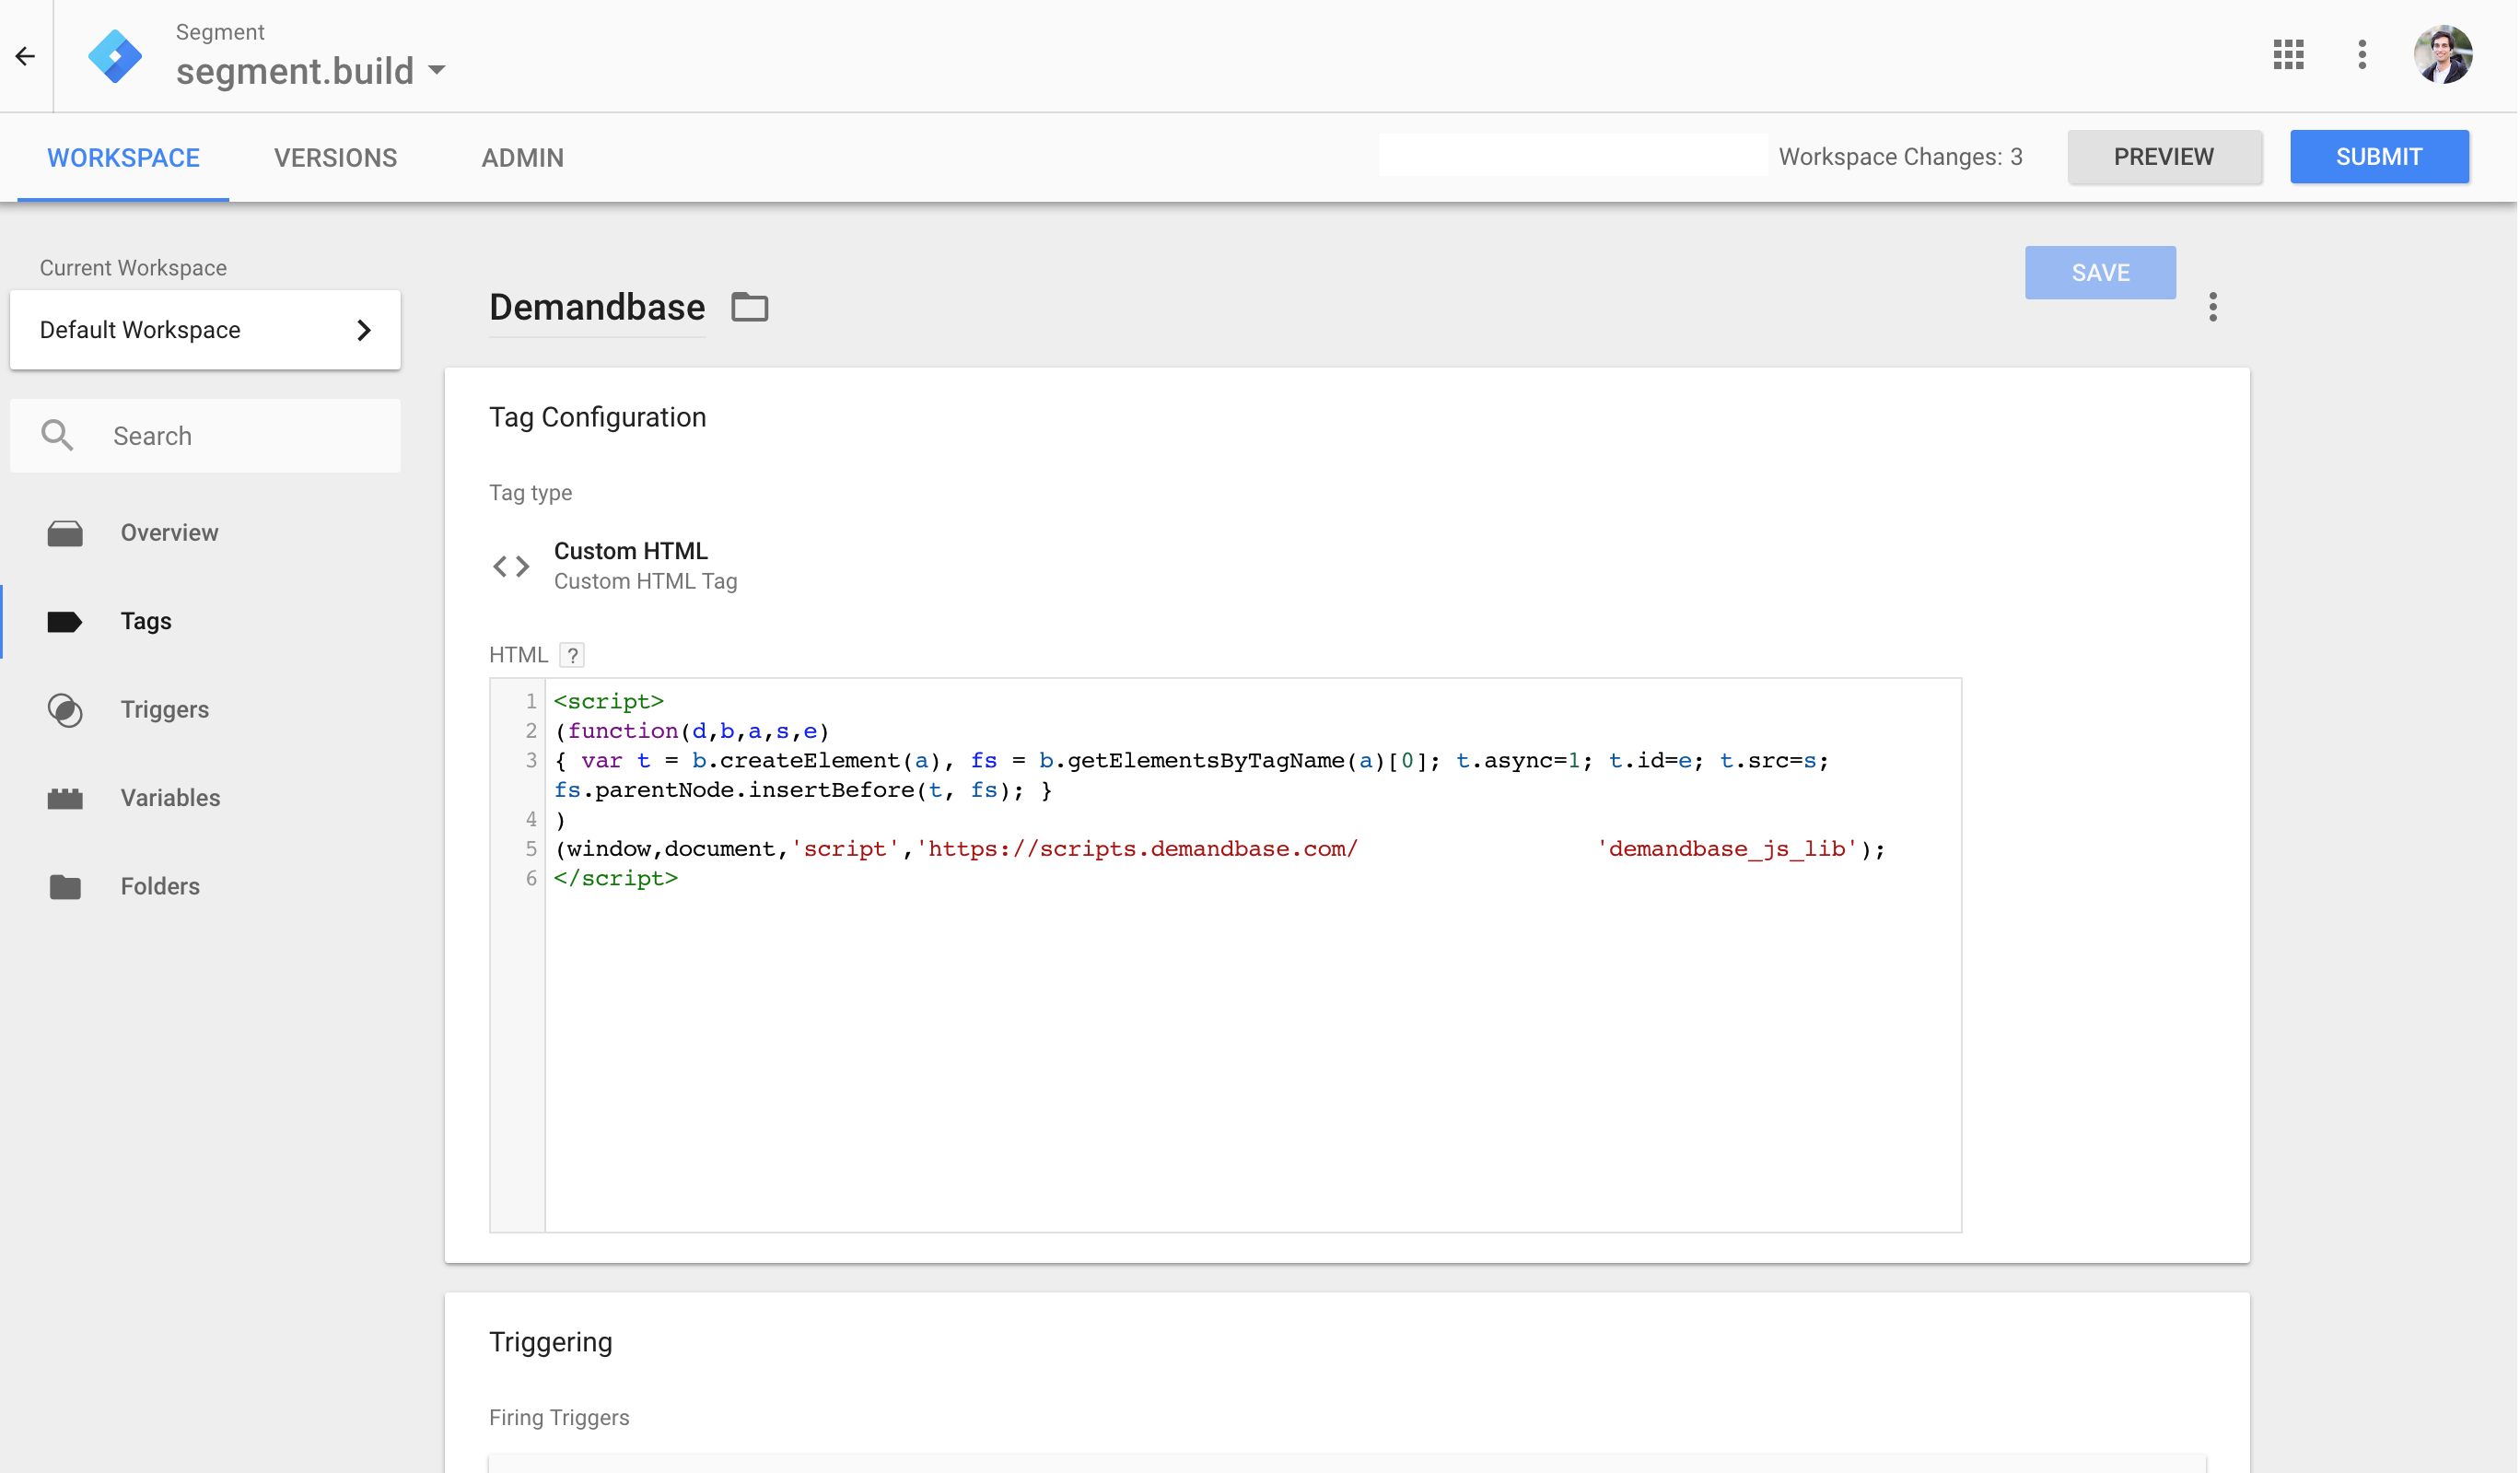Click the 'demandbase_js_lib' string in code

click(1728, 849)
